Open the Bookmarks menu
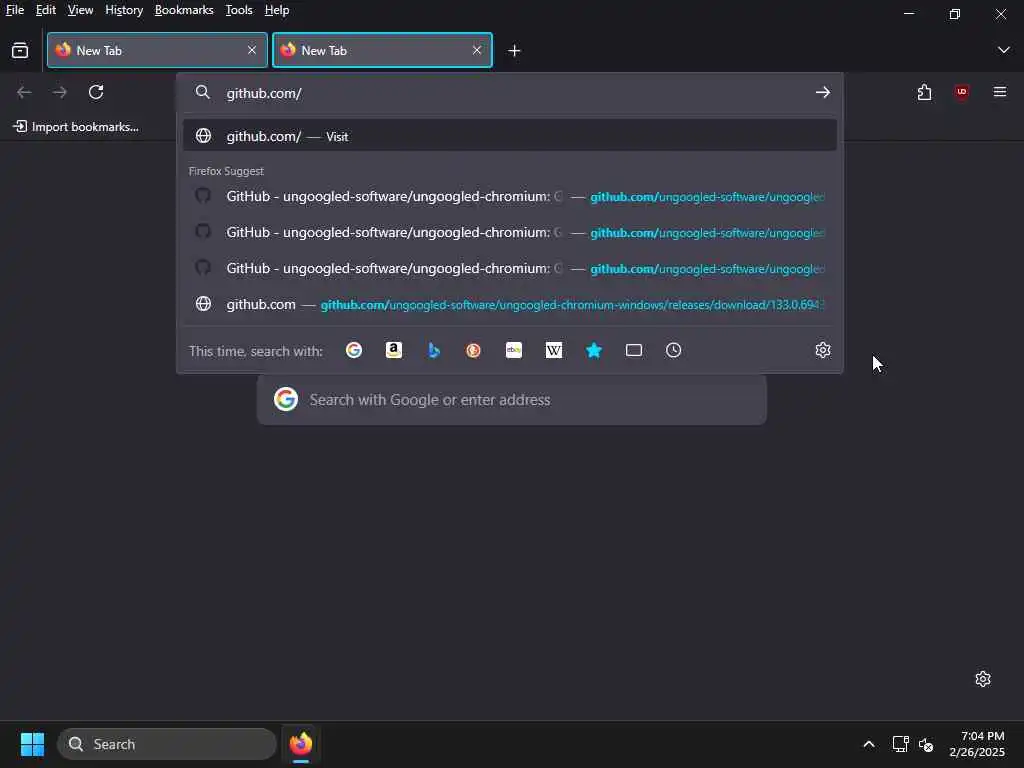Viewport: 1024px width, 768px height. point(184,10)
